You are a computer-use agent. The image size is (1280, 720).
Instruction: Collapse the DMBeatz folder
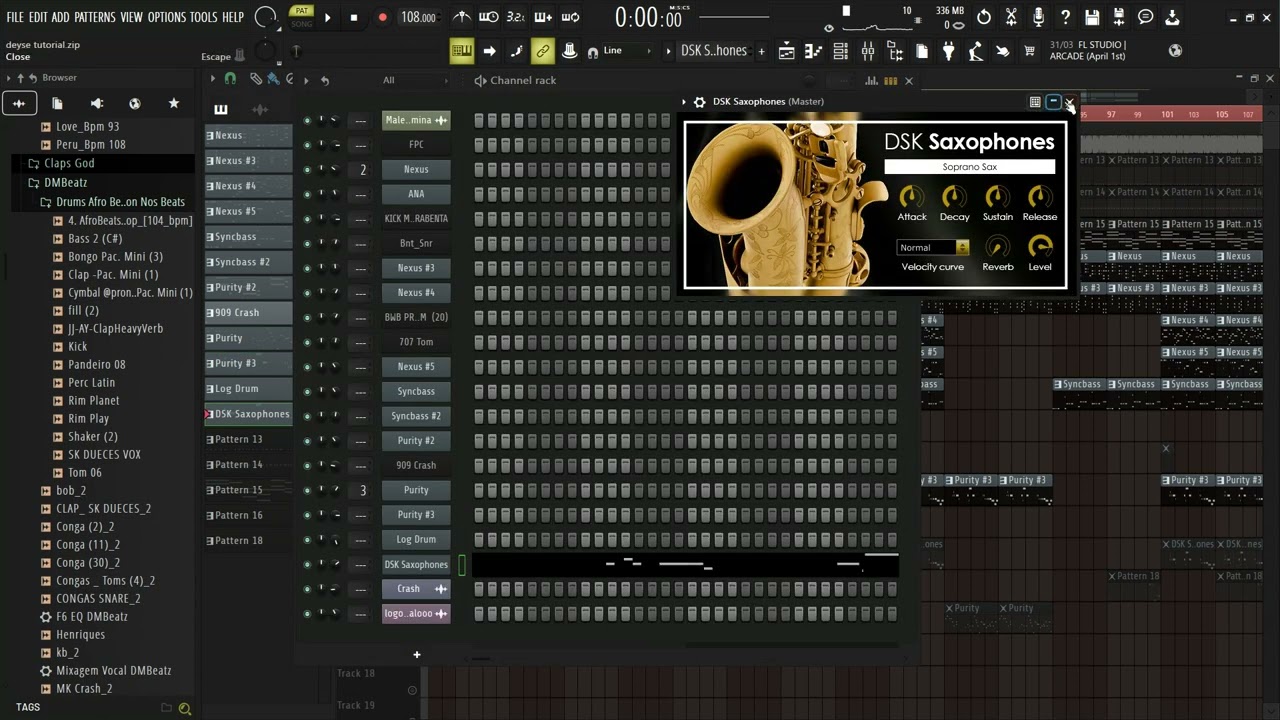[x=65, y=182]
